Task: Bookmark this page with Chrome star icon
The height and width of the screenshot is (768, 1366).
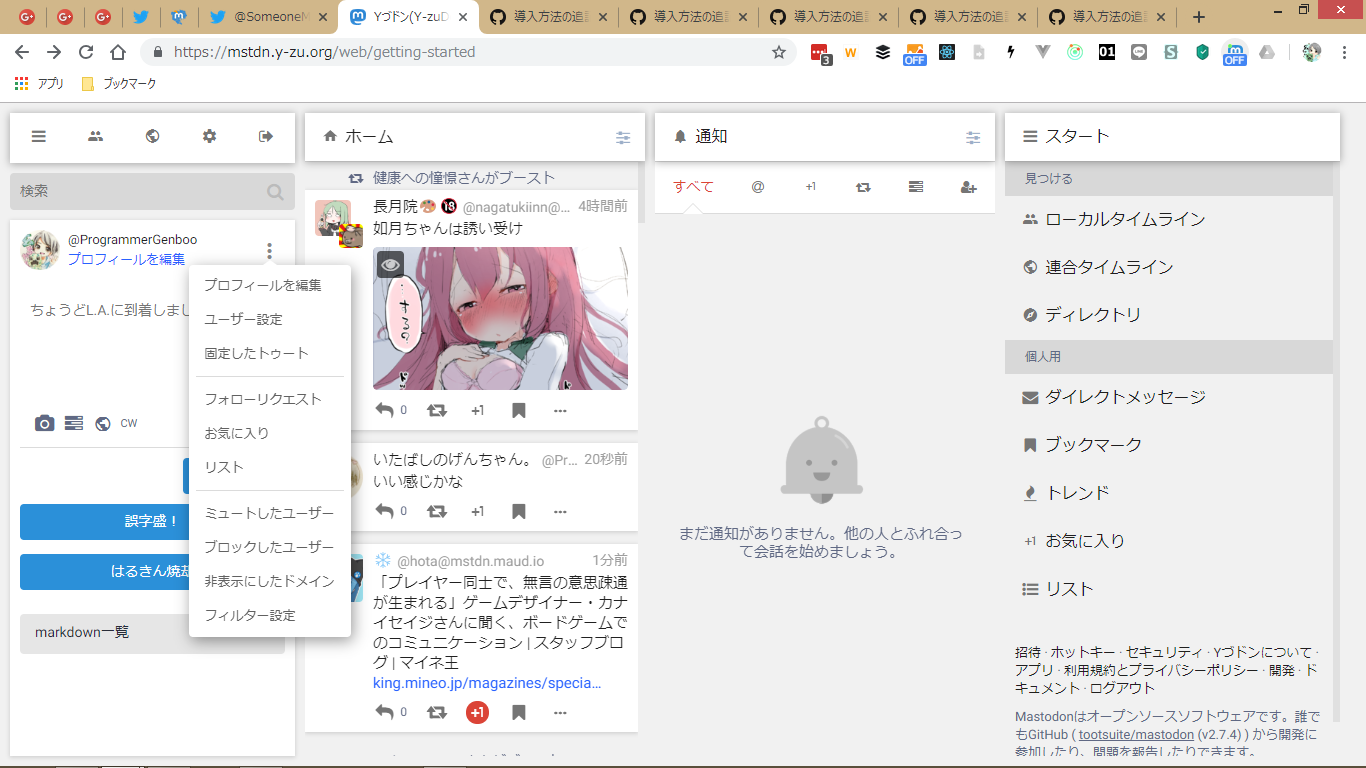Action: click(779, 52)
